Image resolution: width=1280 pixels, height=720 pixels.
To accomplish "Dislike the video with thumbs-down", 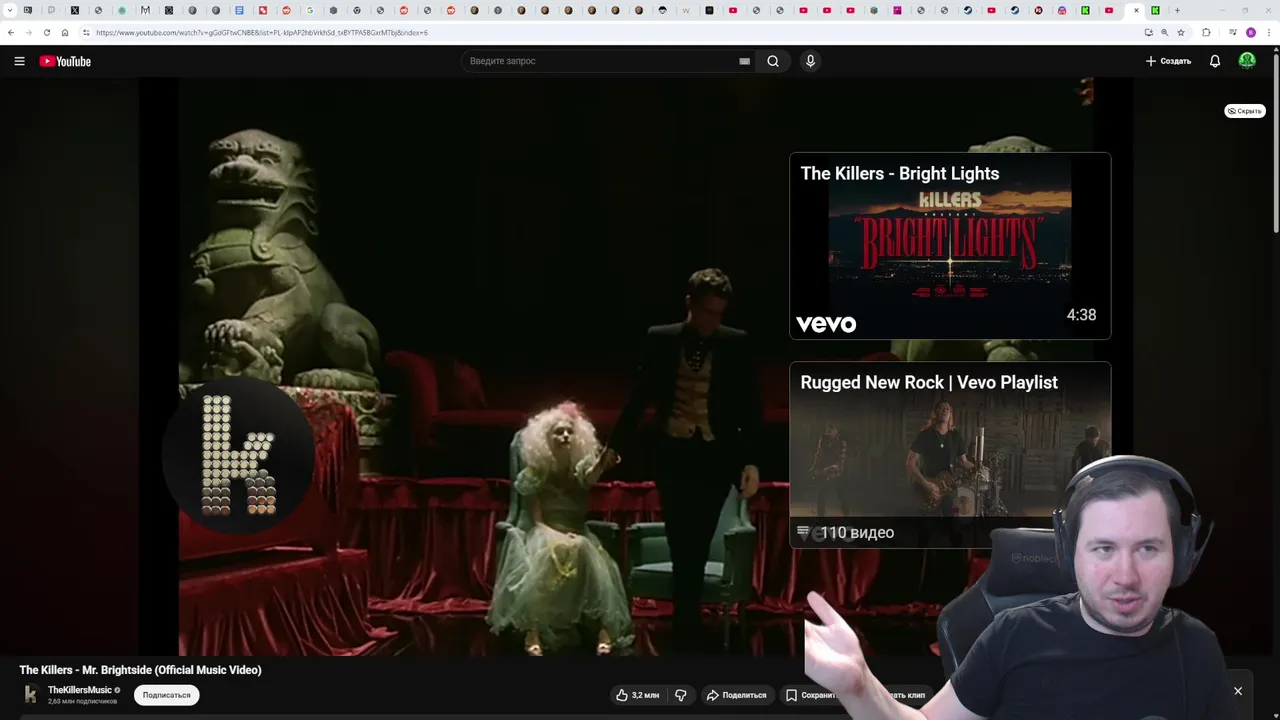I will 681,695.
